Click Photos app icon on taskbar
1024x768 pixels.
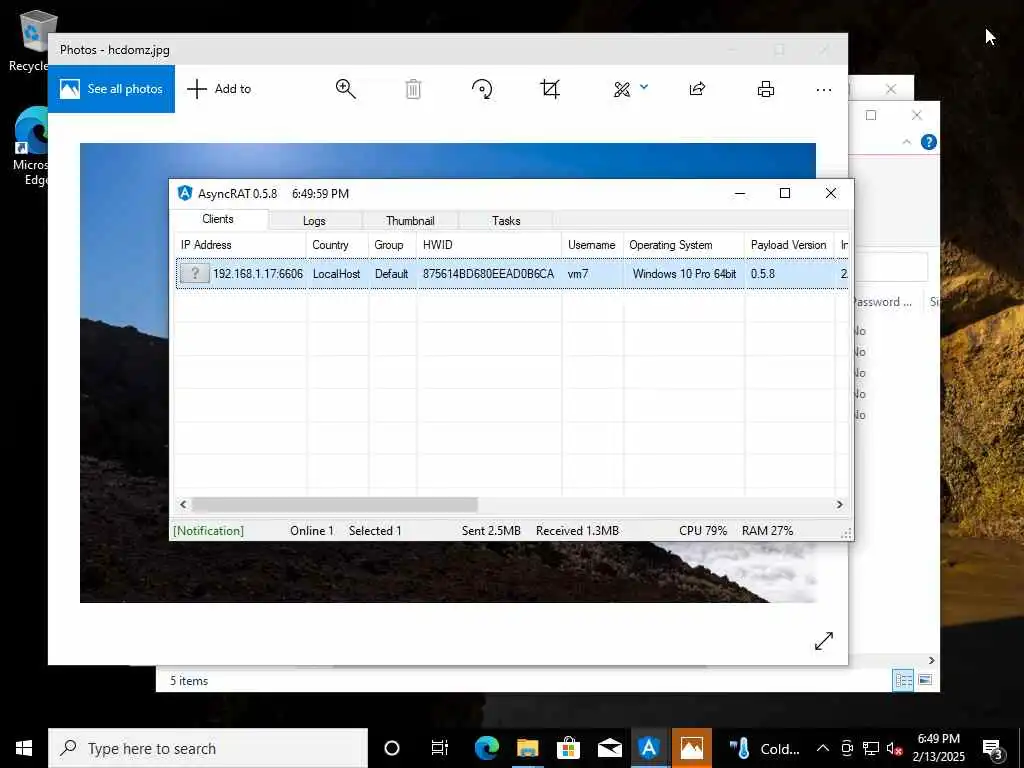(x=692, y=748)
